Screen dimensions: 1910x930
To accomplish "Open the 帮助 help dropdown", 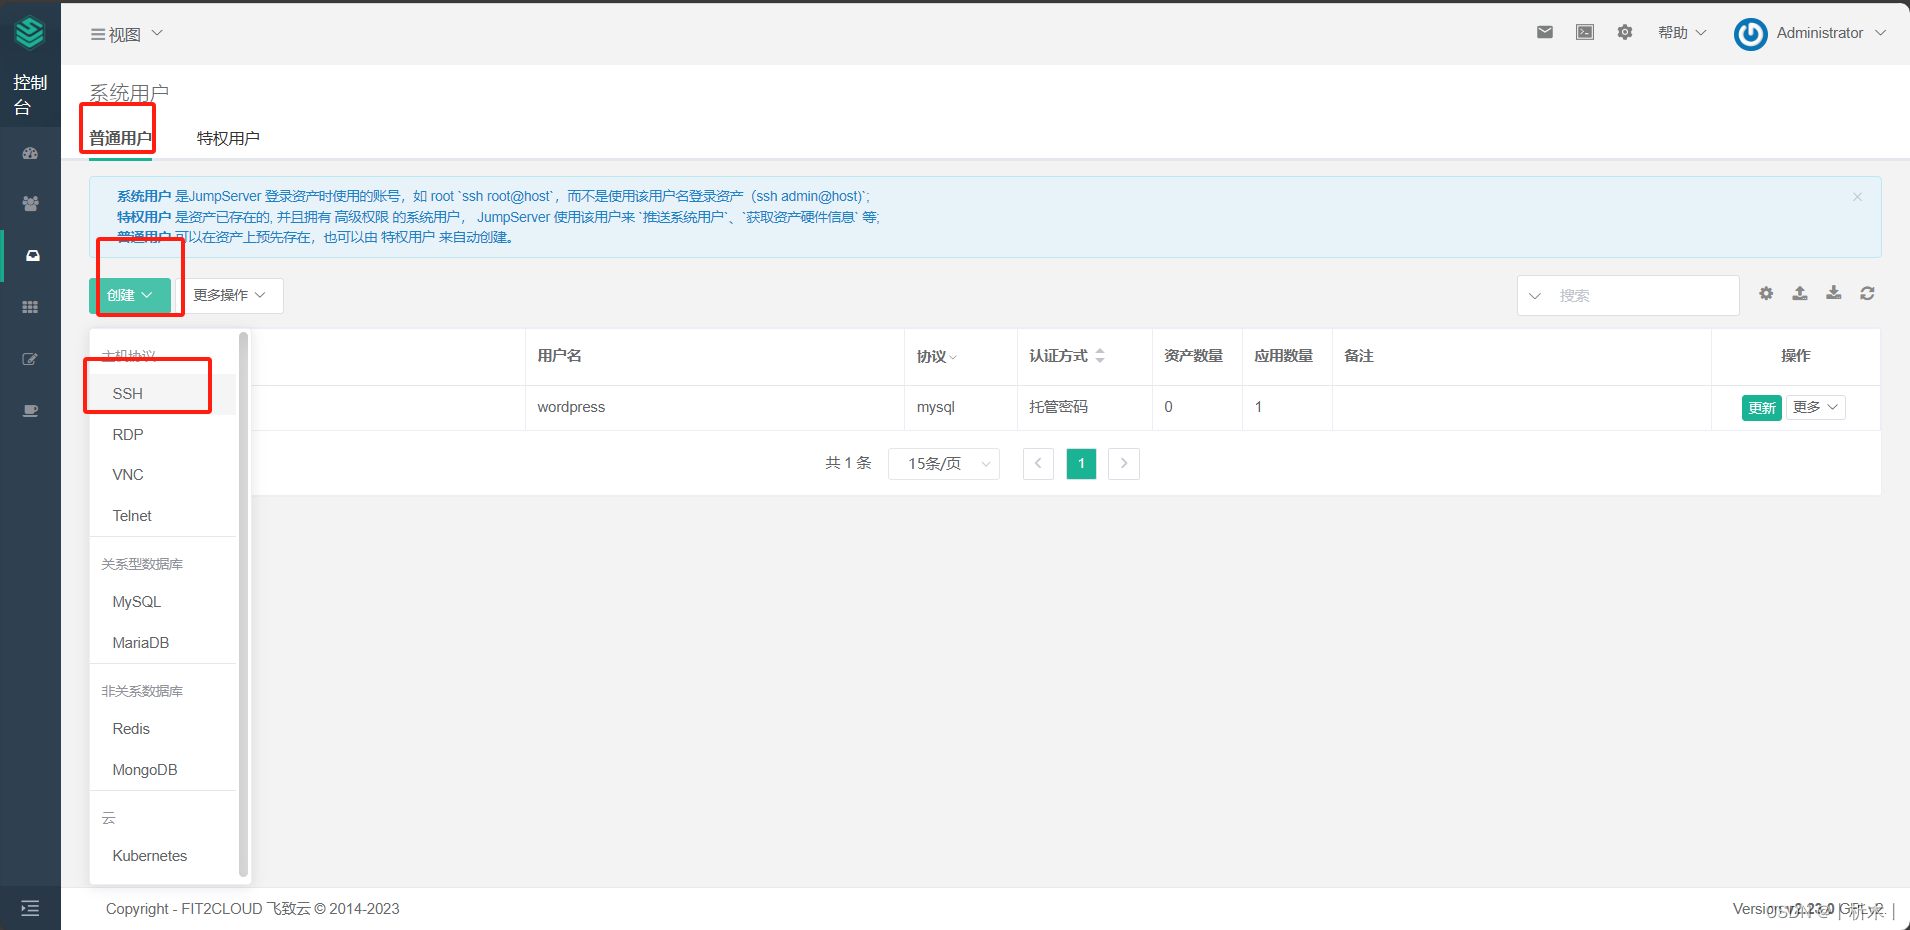I will point(1682,33).
